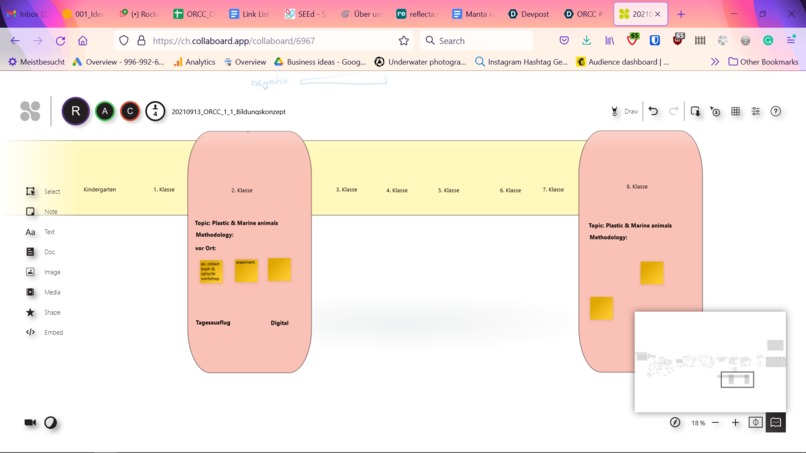Show more bookmarks chevron
This screenshot has height=453, width=806.
pos(715,62)
